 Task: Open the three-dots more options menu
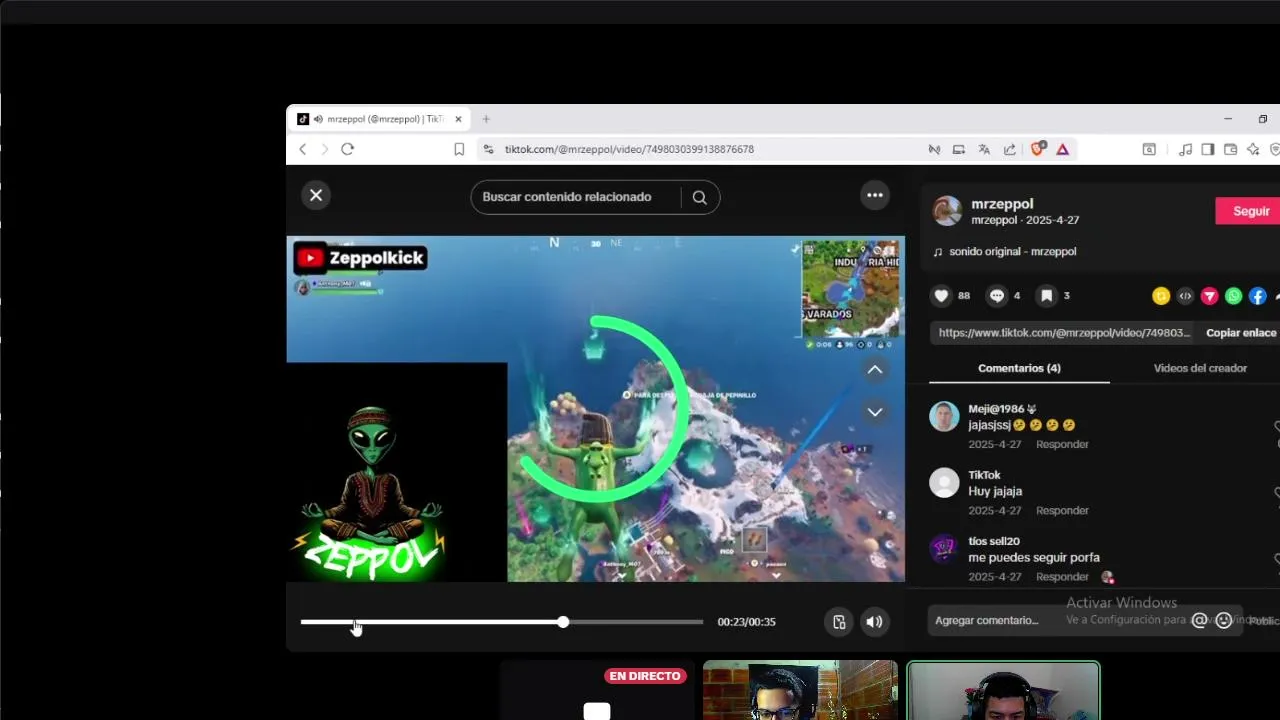[875, 195]
